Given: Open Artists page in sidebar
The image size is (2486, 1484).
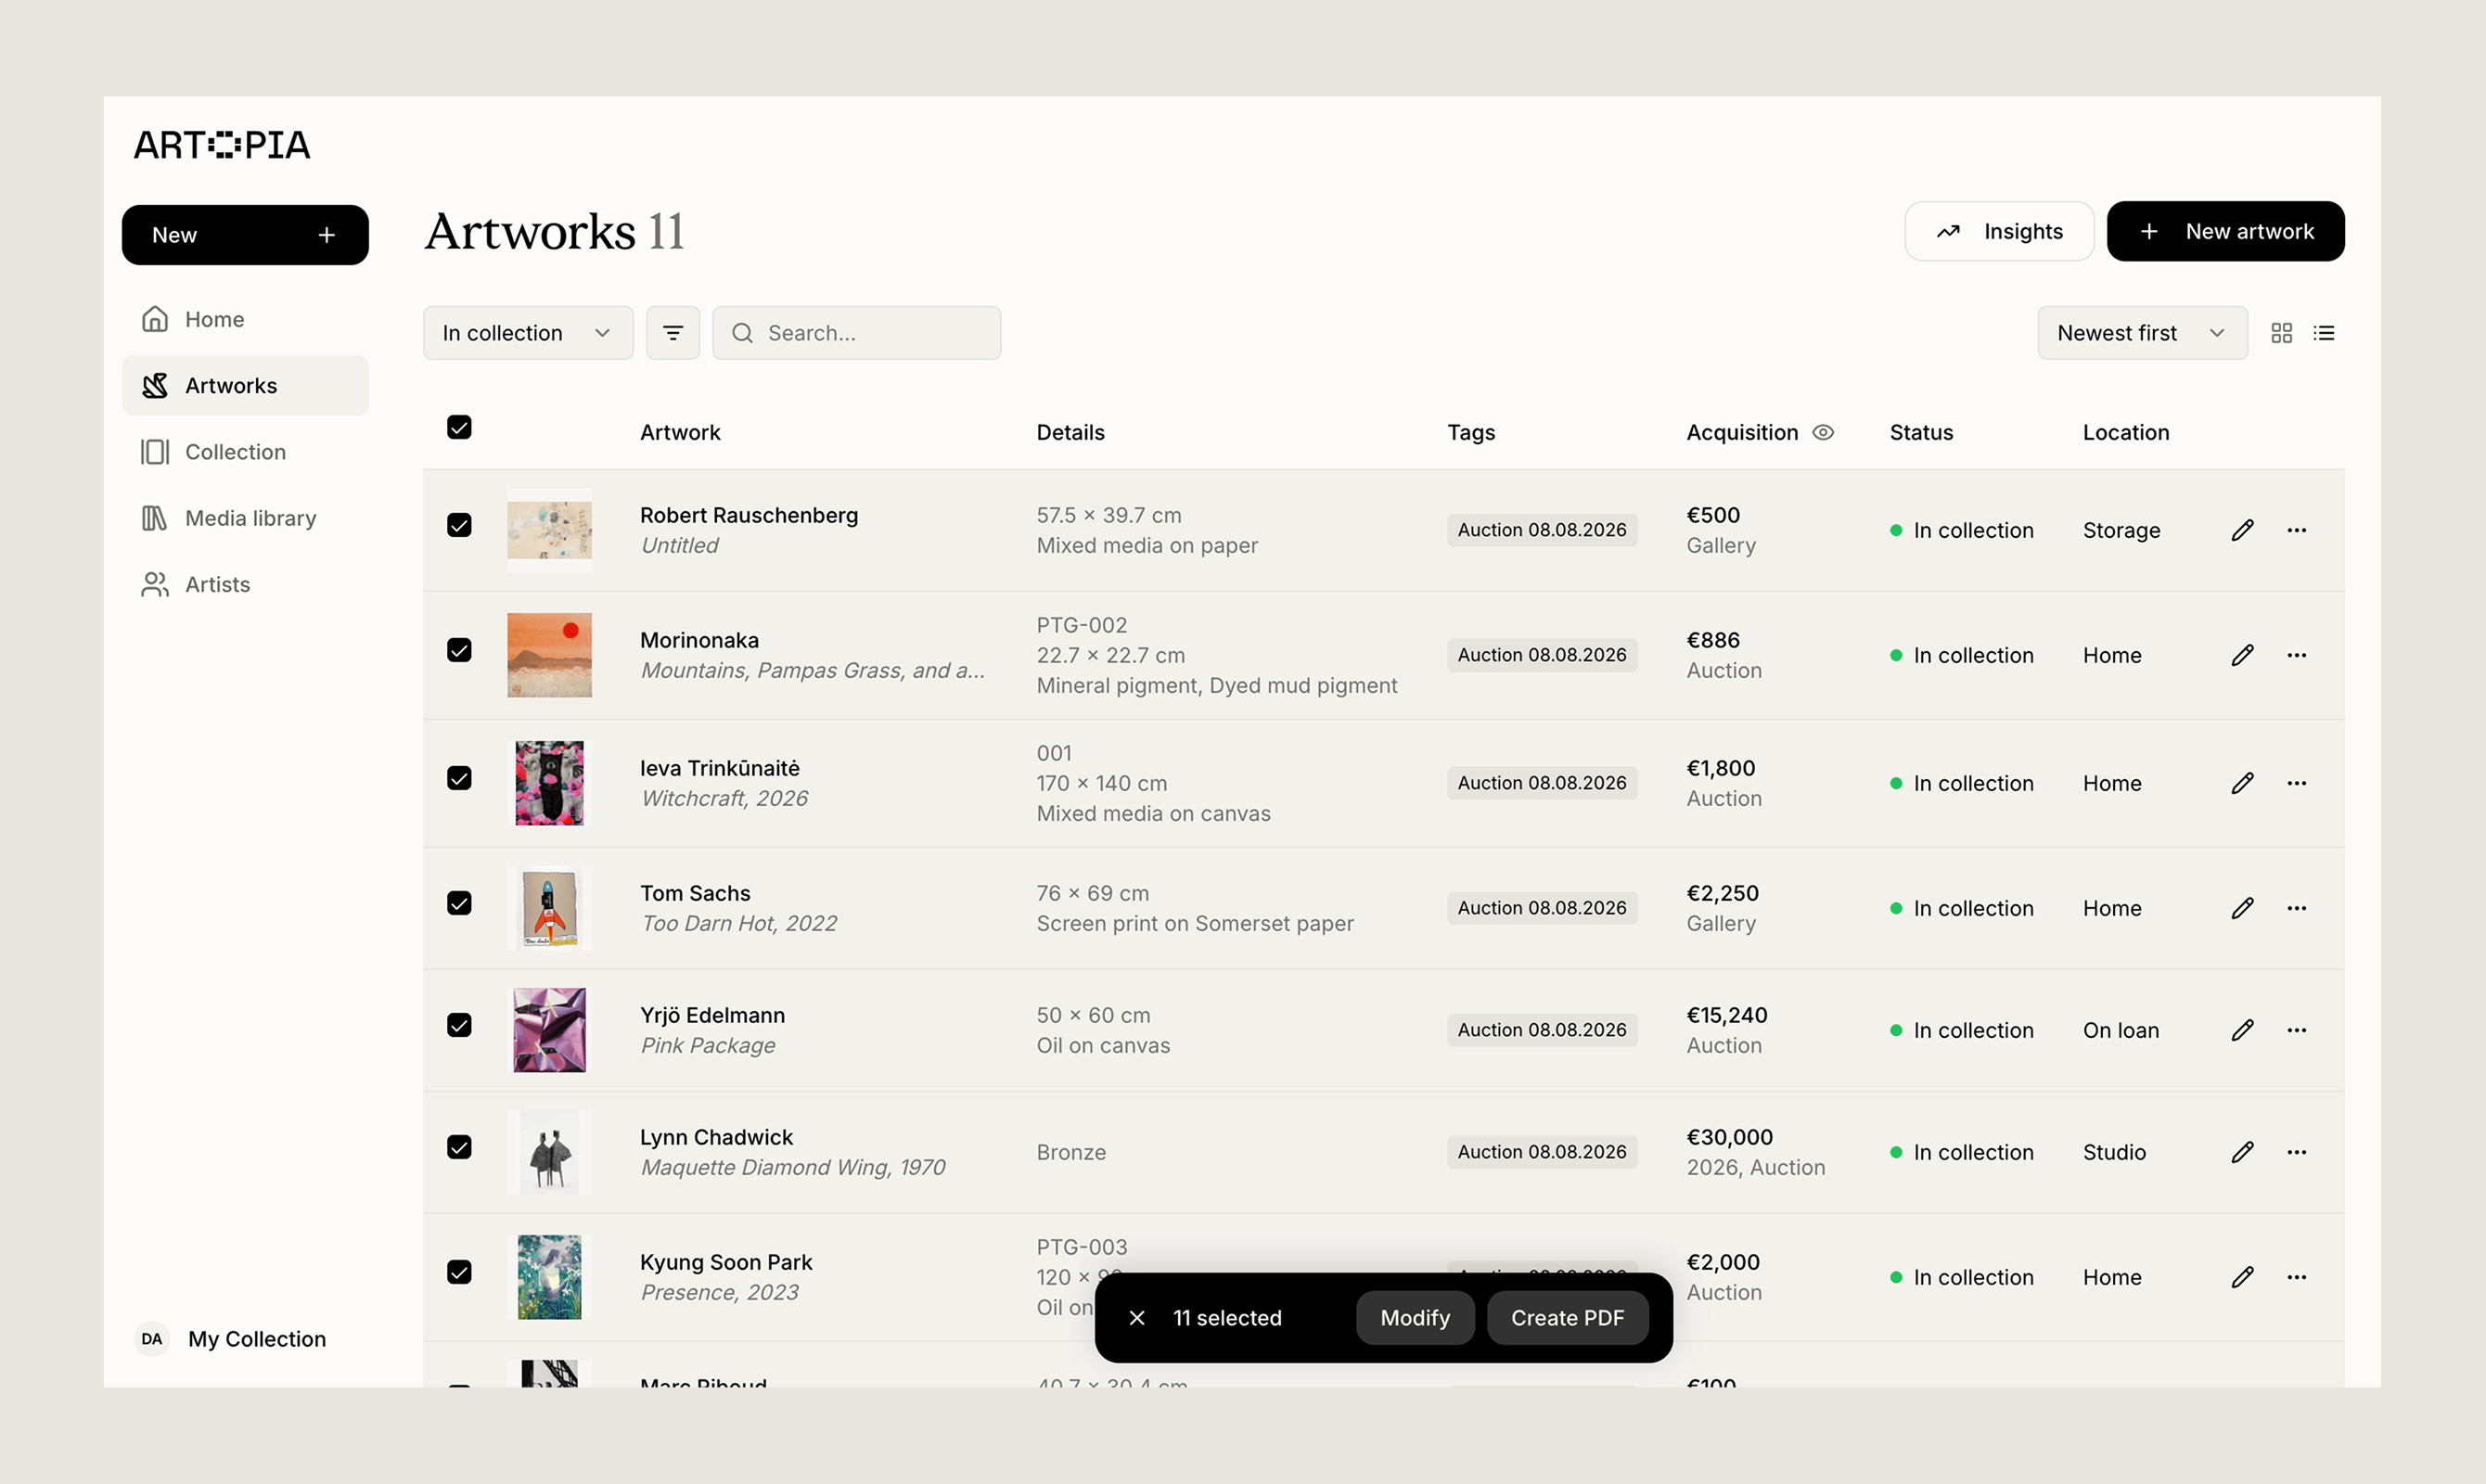Looking at the screenshot, I should tap(245, 584).
